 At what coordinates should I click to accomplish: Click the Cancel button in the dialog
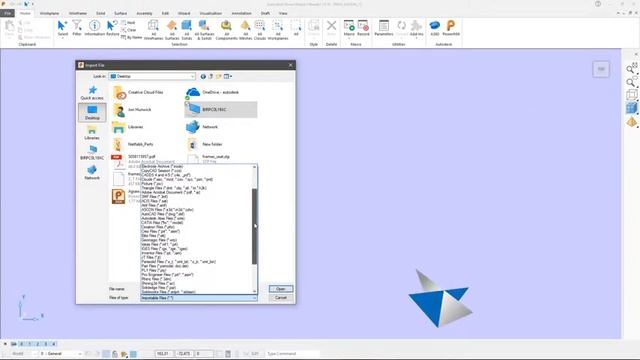281,298
